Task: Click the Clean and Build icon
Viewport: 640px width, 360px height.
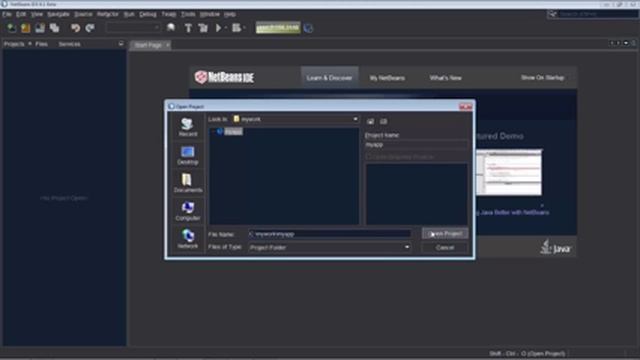Action: [x=203, y=28]
